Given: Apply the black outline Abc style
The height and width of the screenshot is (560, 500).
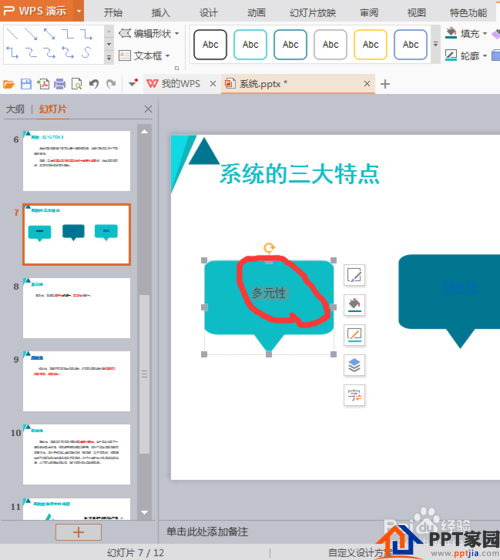Looking at the screenshot, I should [x=210, y=45].
